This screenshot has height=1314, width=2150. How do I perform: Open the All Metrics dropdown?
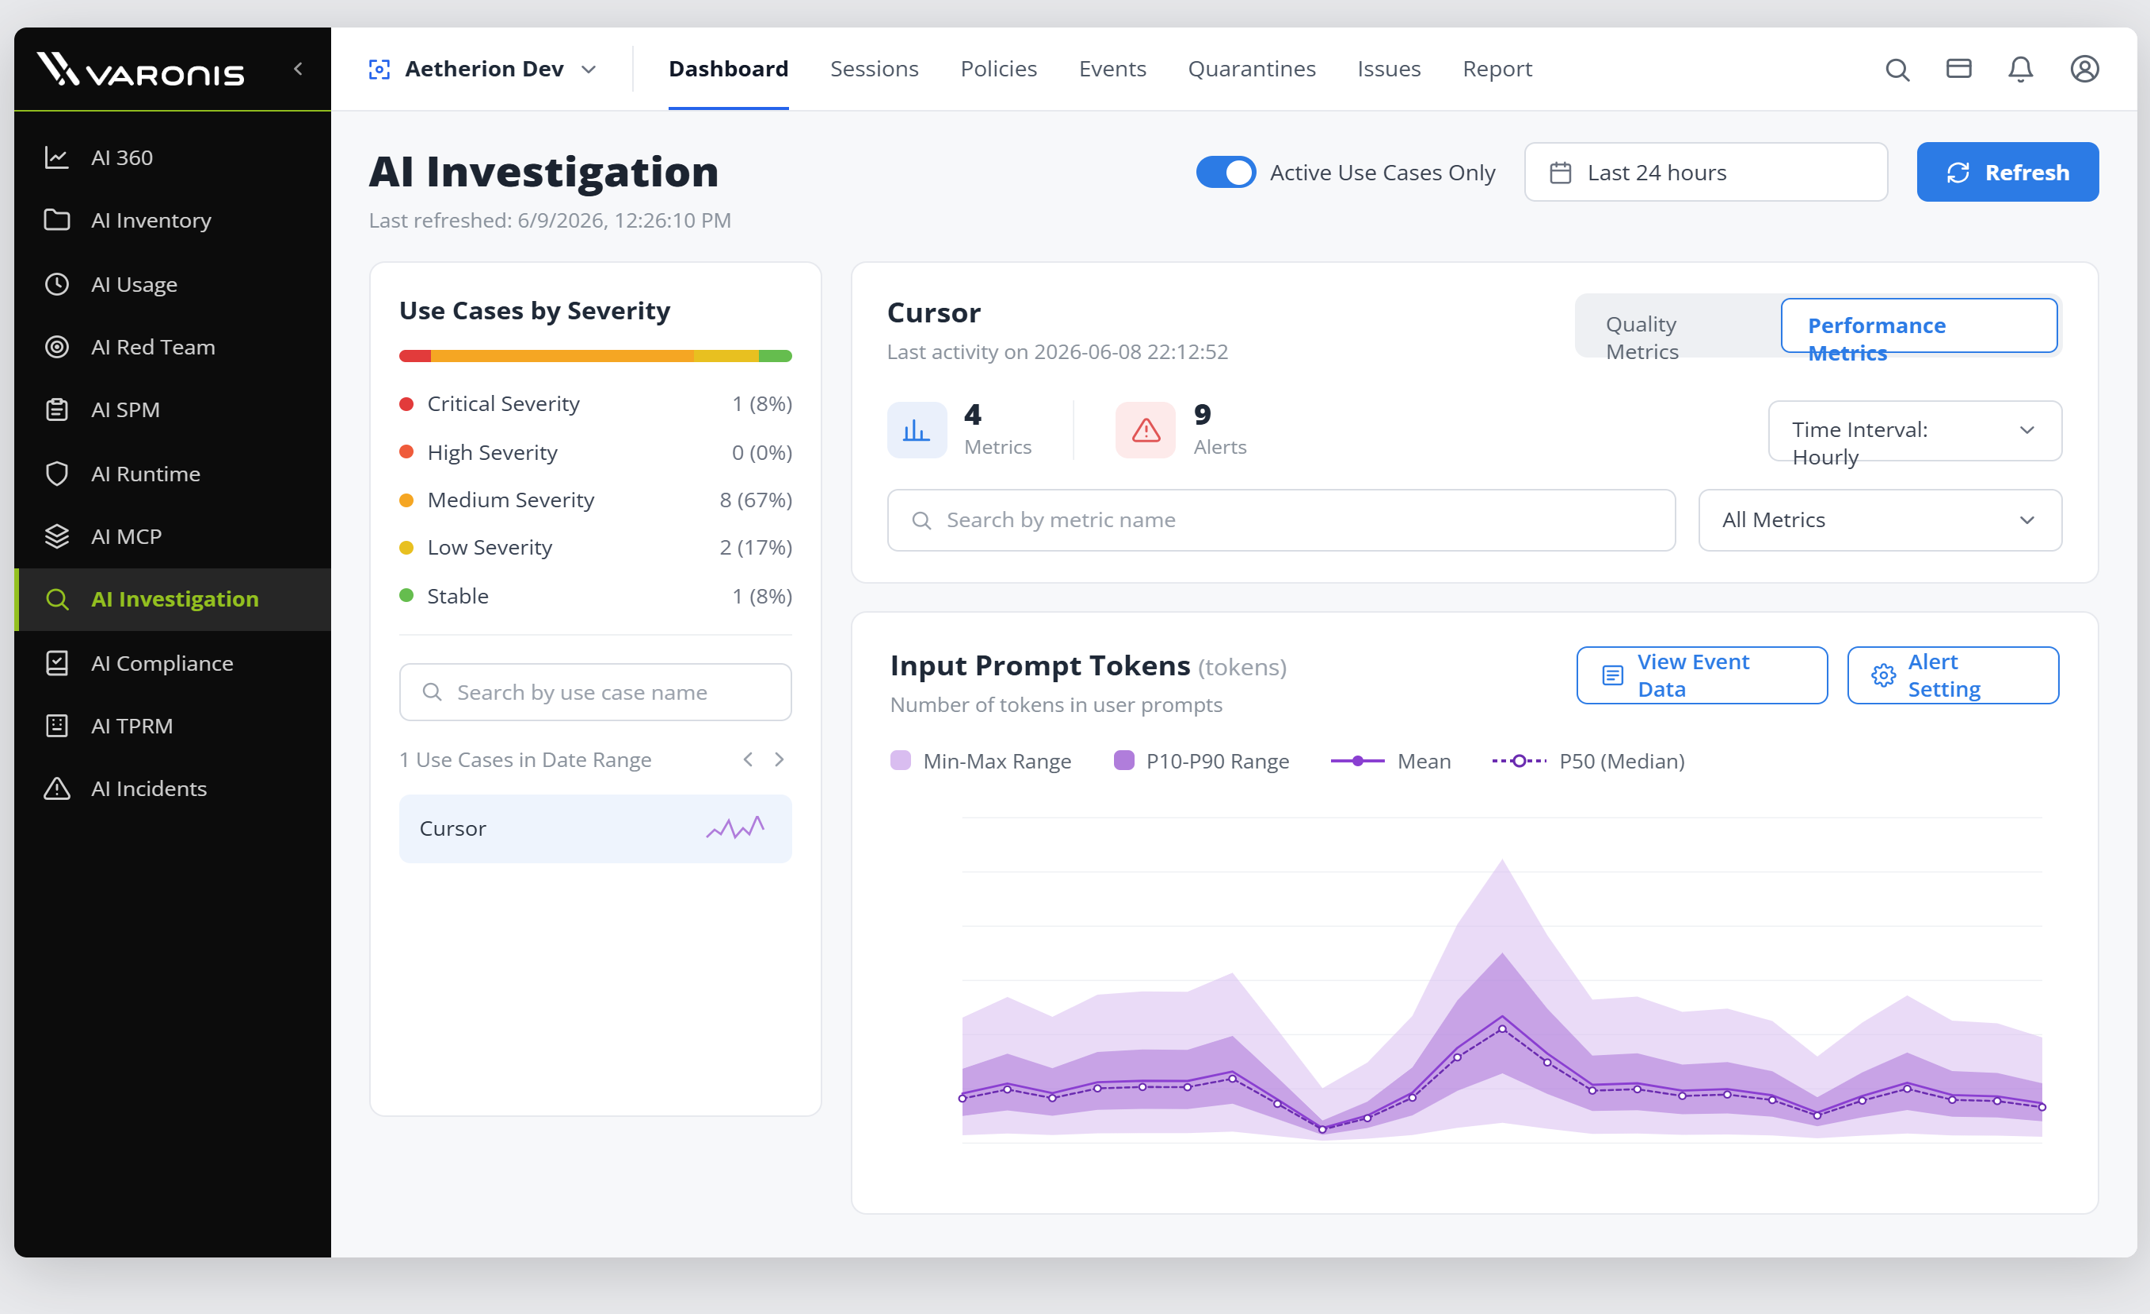click(x=1880, y=520)
